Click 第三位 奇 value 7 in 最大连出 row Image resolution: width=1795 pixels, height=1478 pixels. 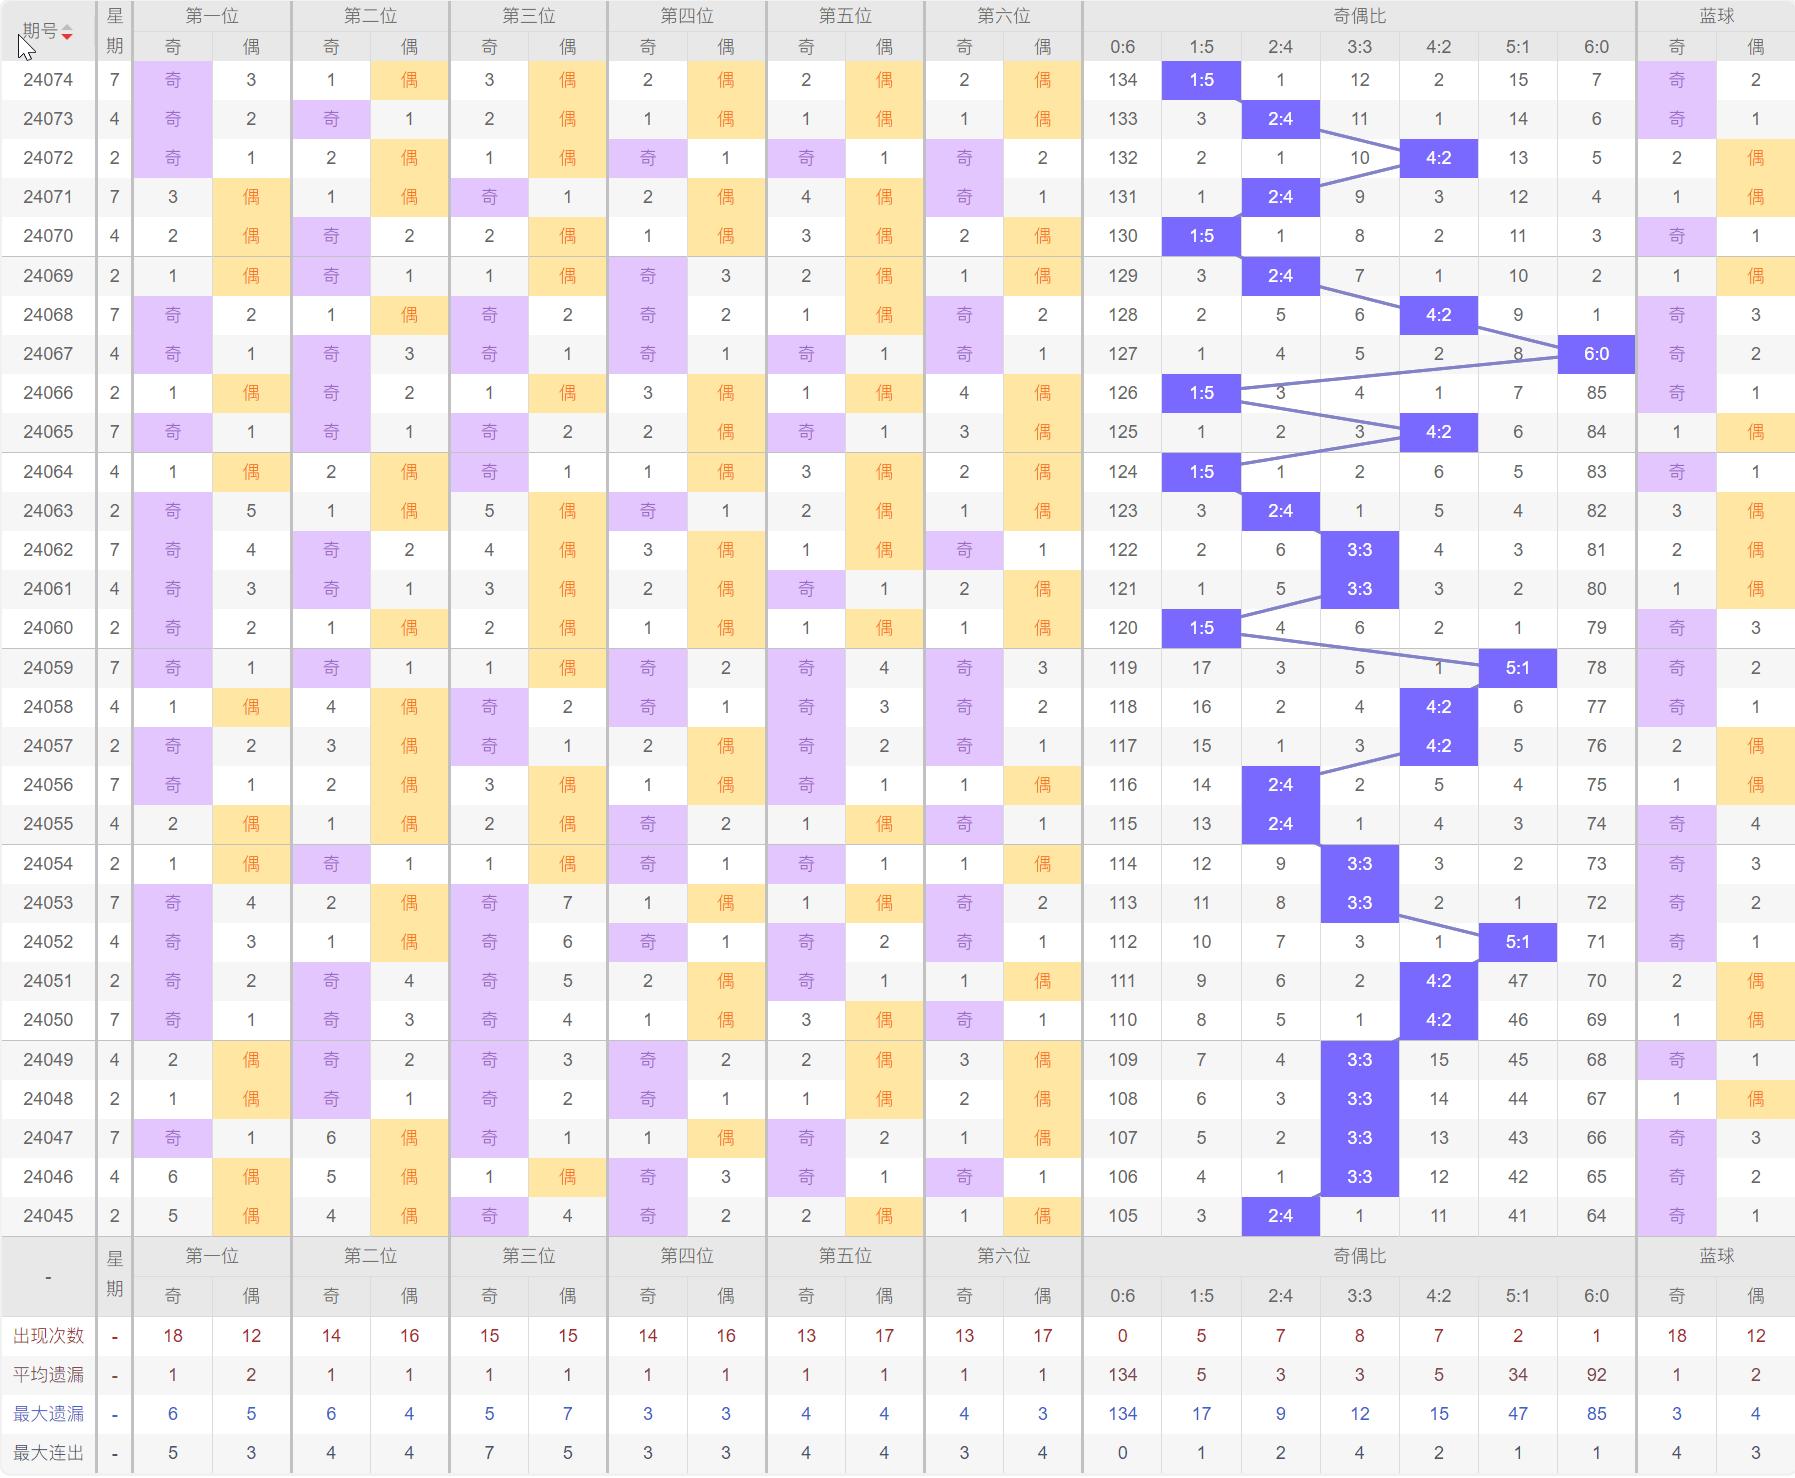pyautogui.click(x=489, y=1453)
